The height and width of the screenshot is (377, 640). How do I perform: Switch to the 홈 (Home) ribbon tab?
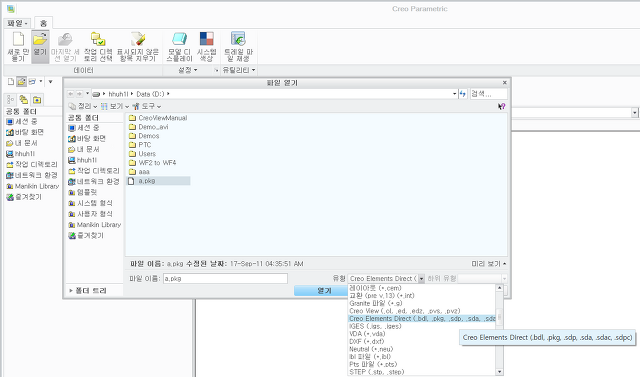click(x=43, y=23)
